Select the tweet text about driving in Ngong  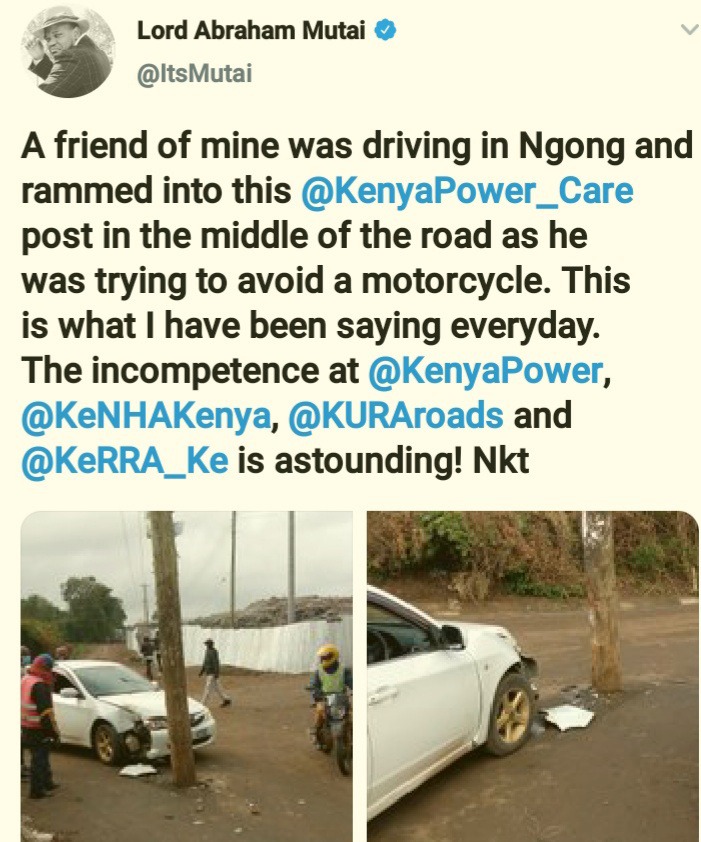click(357, 303)
